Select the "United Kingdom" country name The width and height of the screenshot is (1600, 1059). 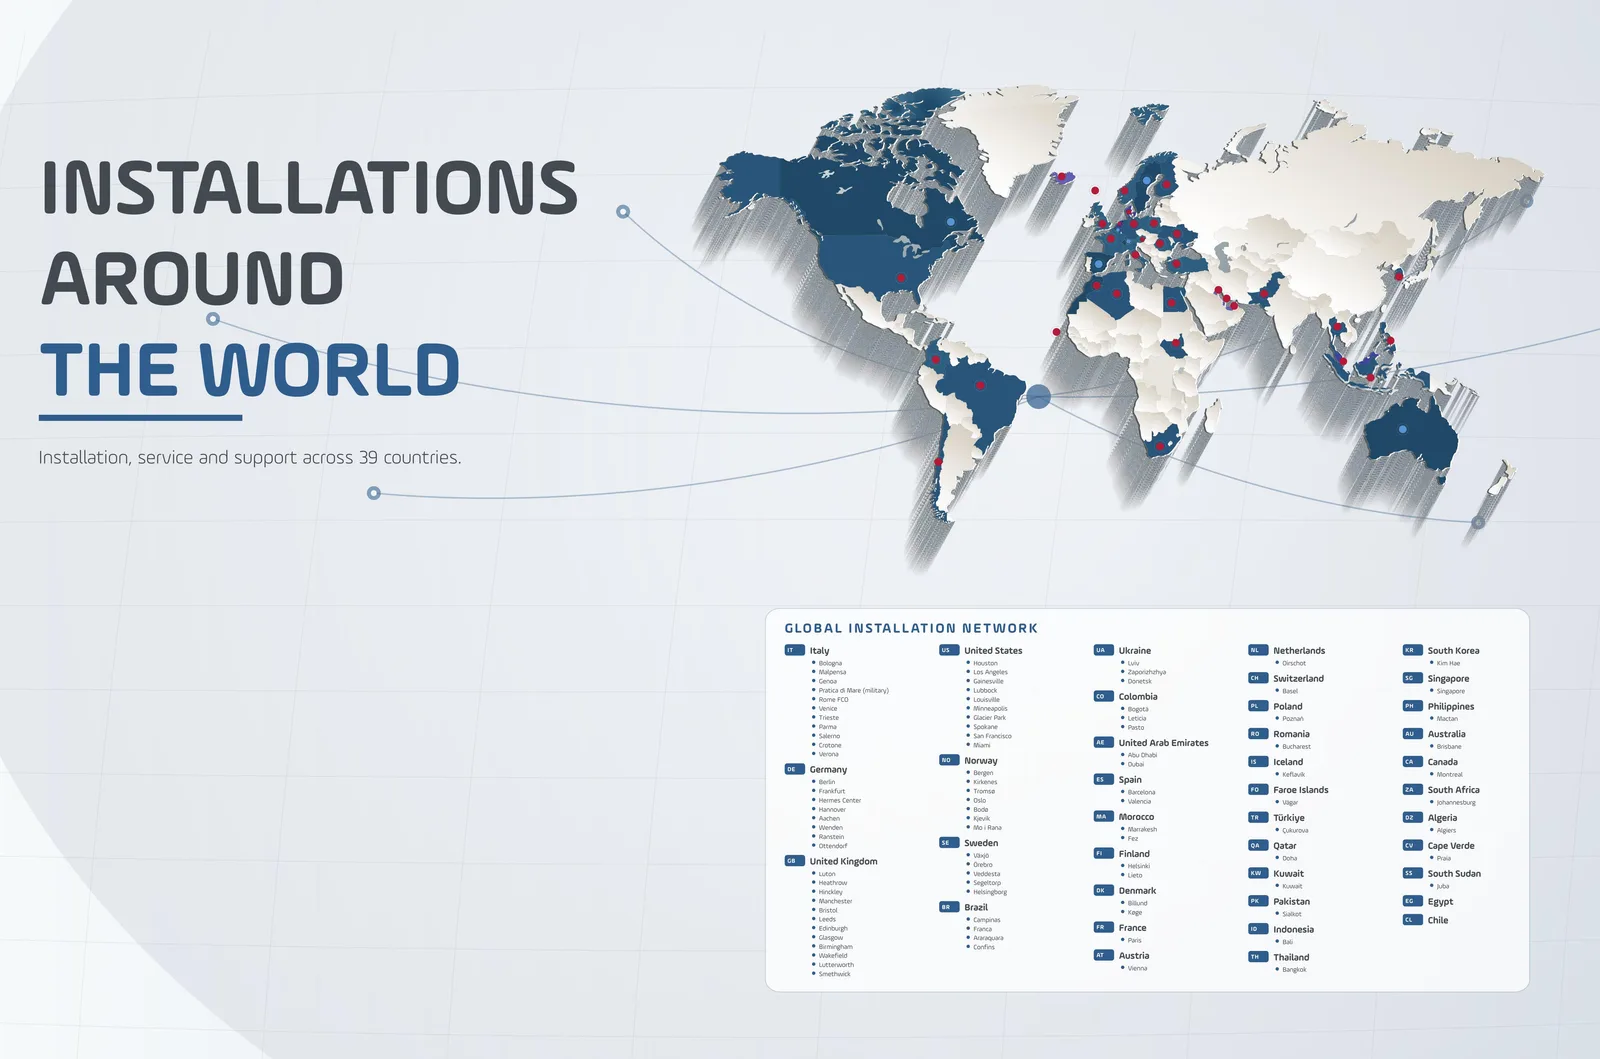(x=843, y=861)
